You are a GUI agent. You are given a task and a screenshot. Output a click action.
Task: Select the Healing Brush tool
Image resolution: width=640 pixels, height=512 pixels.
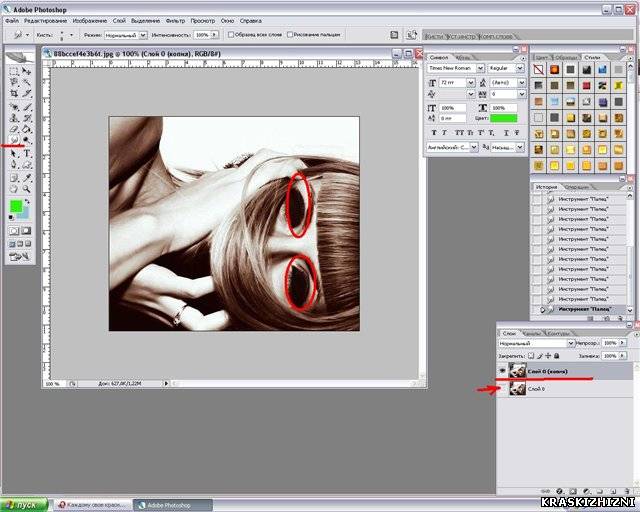[14, 107]
